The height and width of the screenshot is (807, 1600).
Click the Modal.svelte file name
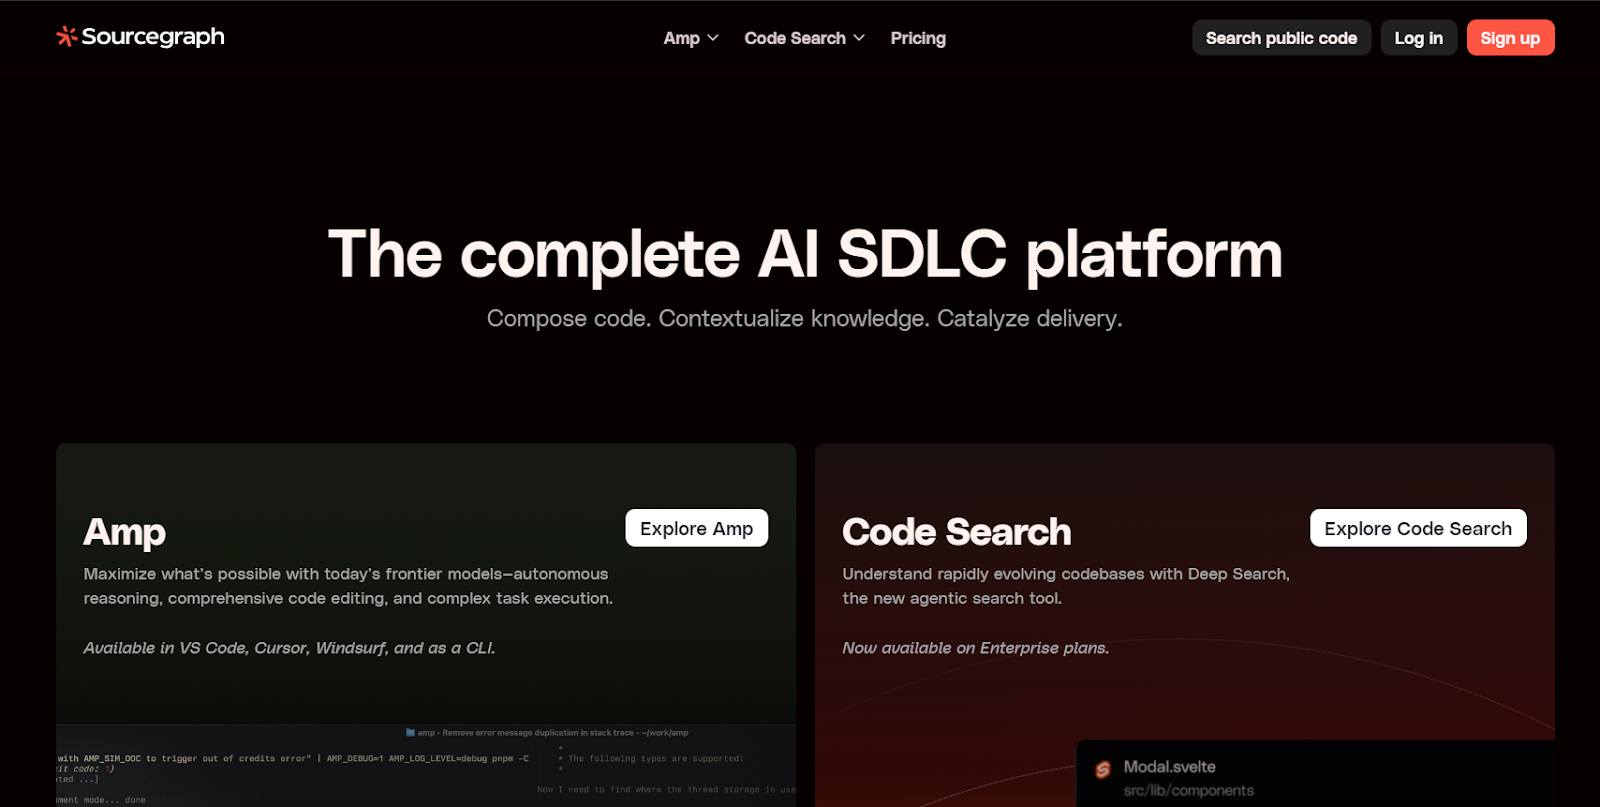[x=1169, y=767]
